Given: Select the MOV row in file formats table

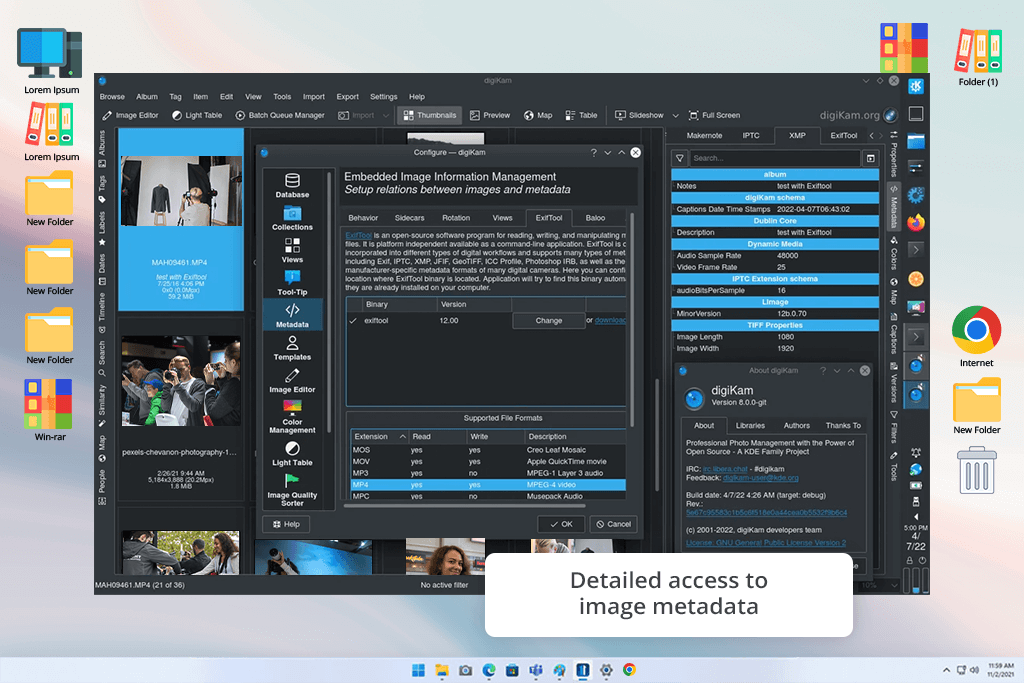Looking at the screenshot, I should coord(488,462).
